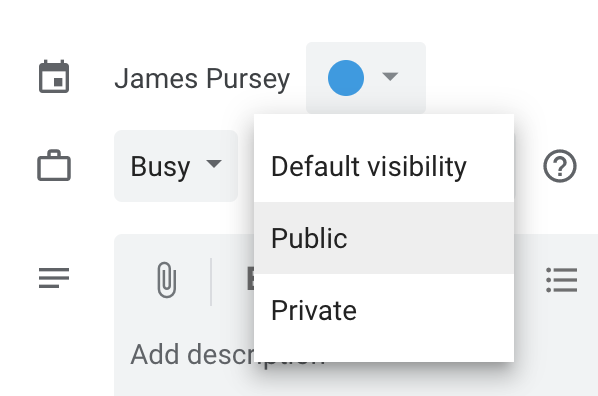Add an attachment with the paperclip icon
This screenshot has width=598, height=396.
[167, 280]
